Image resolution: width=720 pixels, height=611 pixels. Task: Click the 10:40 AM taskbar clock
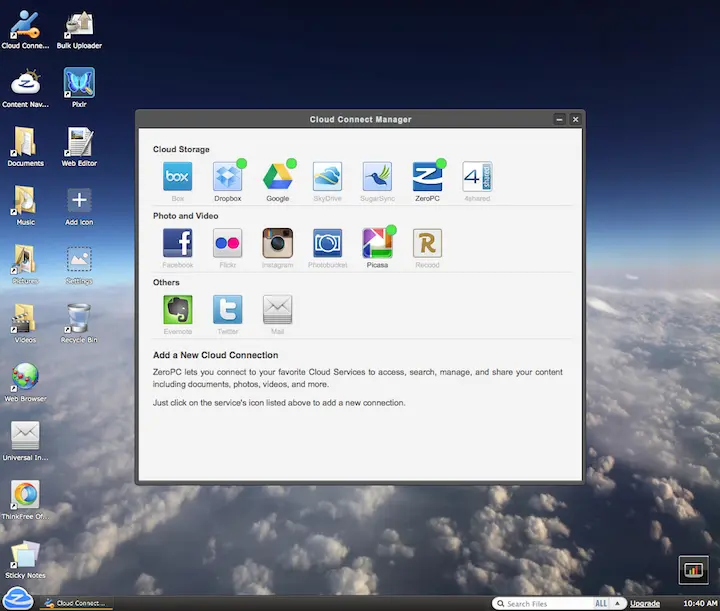click(x=700, y=603)
